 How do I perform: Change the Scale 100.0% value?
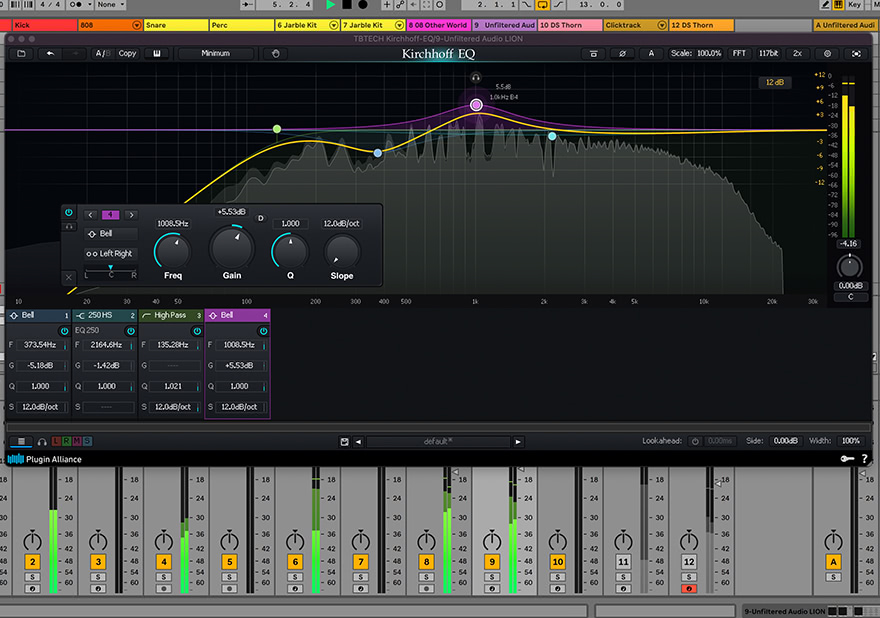709,53
